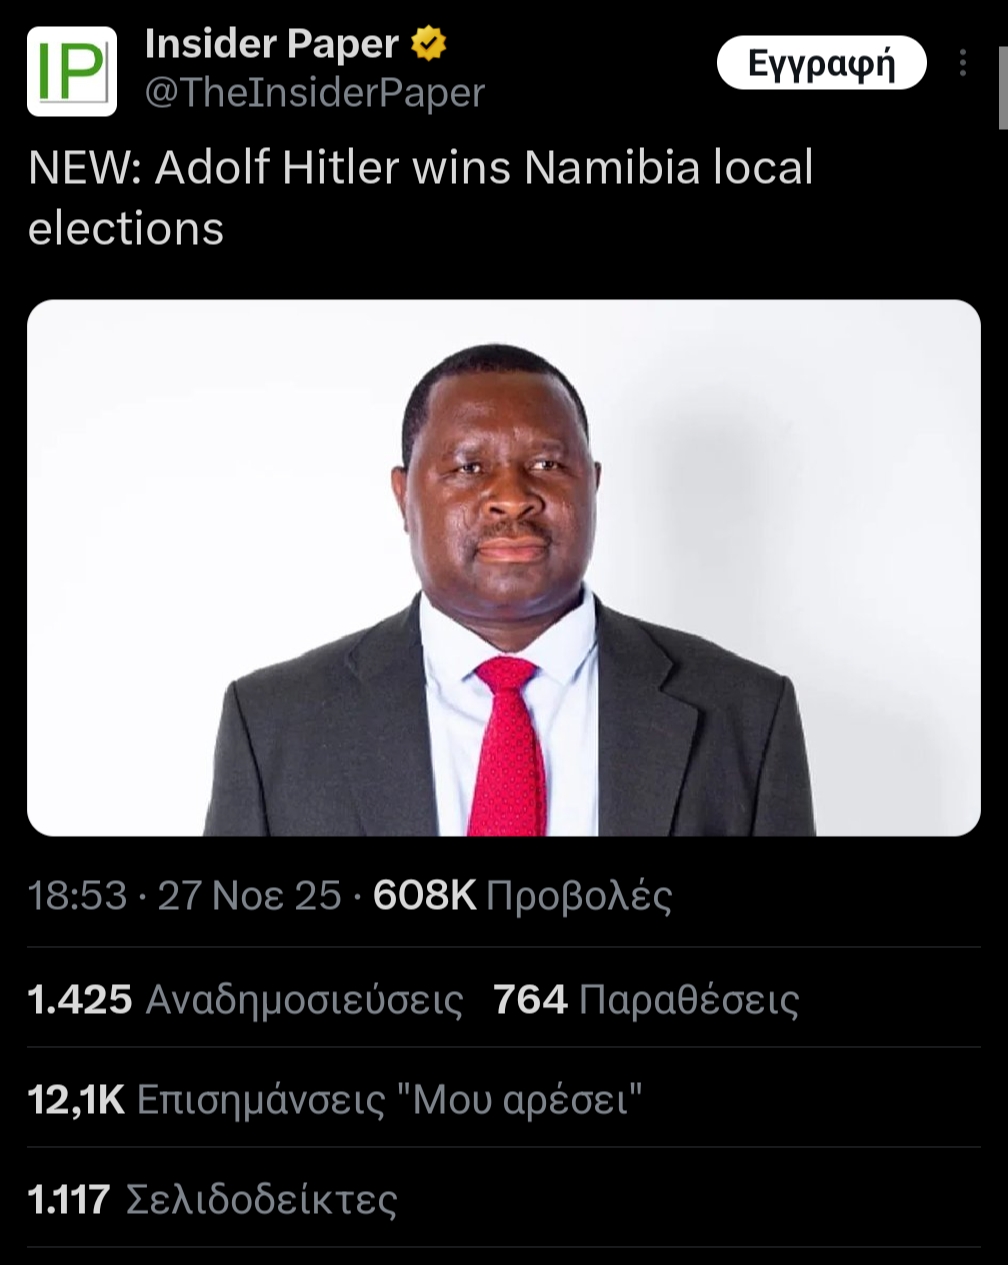Screen dimensions: 1008x1265
Task: Open the Insider Paper display name
Action: (x=271, y=44)
